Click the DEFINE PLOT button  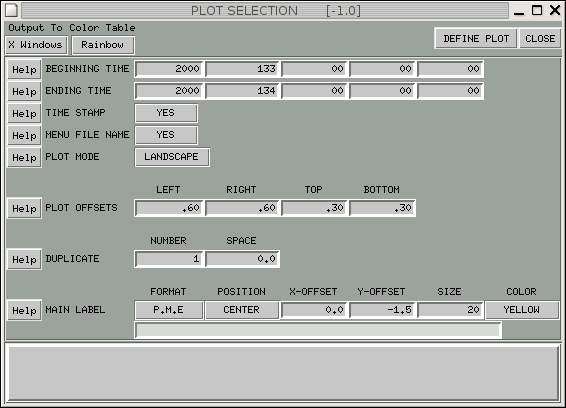tap(476, 39)
